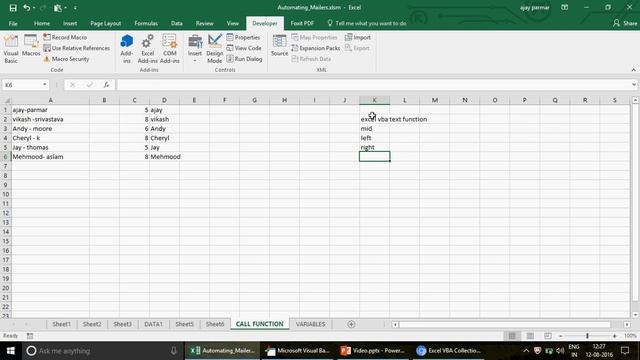Zoom in with the plus button
This screenshot has height=360, width=640.
pyautogui.click(x=614, y=336)
